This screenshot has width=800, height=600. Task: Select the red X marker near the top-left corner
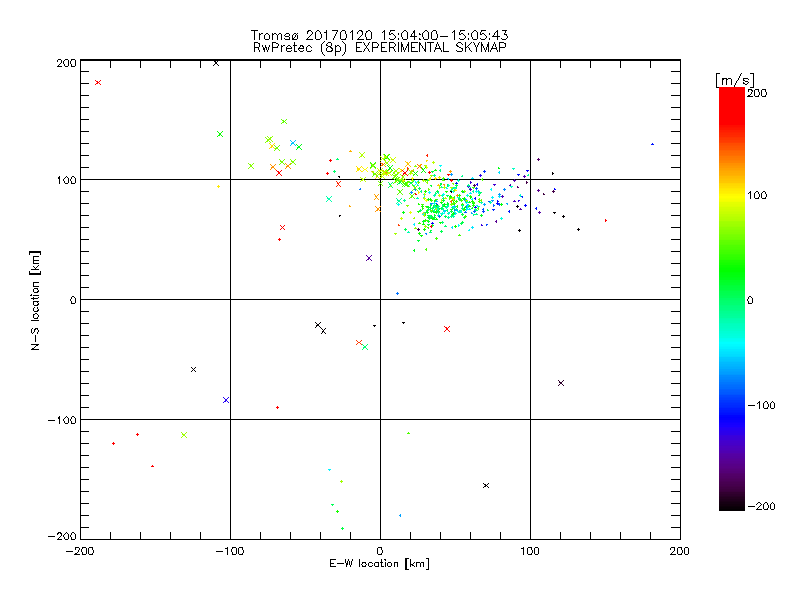[98, 83]
